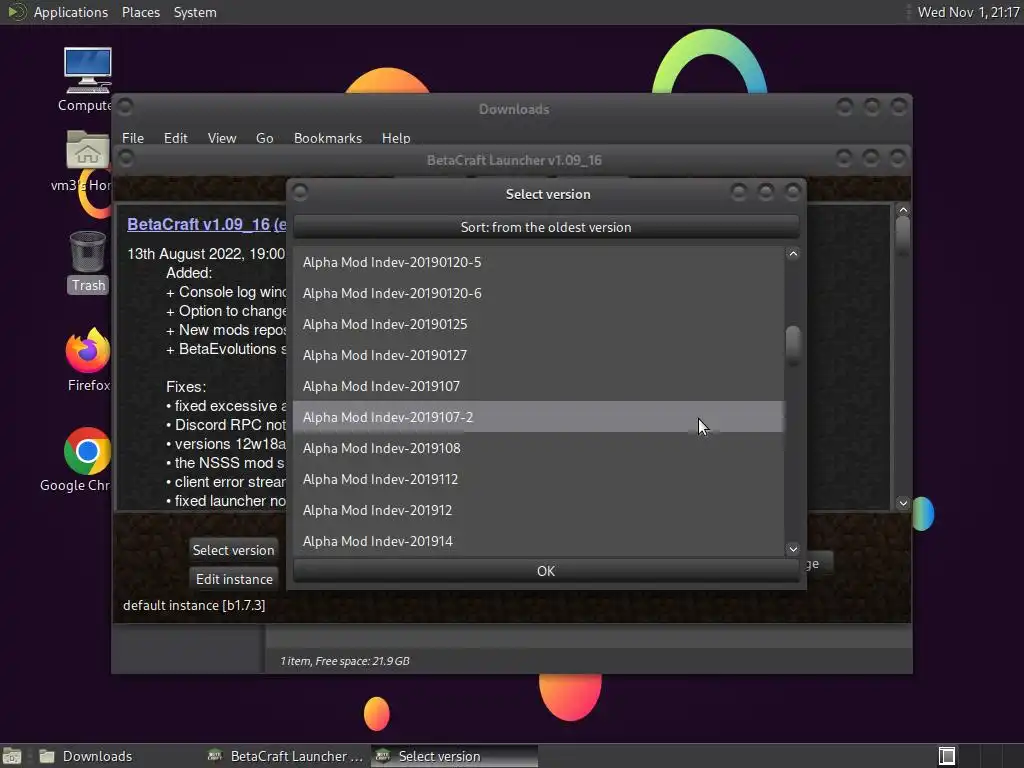
Task: Open Help menu in Downloads window
Action: [396, 138]
